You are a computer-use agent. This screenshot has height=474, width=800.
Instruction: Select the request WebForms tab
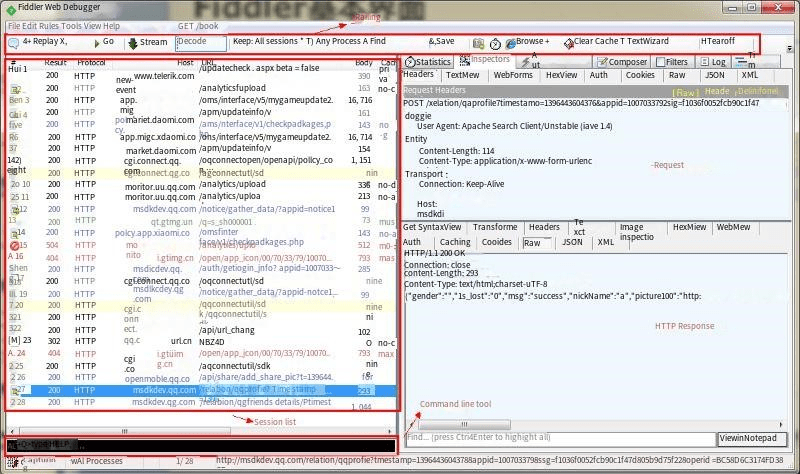513,76
